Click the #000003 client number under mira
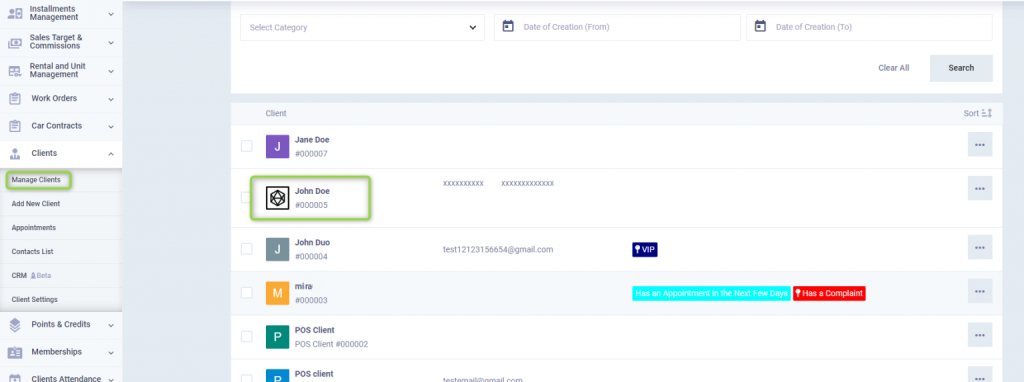Image resolution: width=1024 pixels, height=382 pixels. [x=312, y=300]
